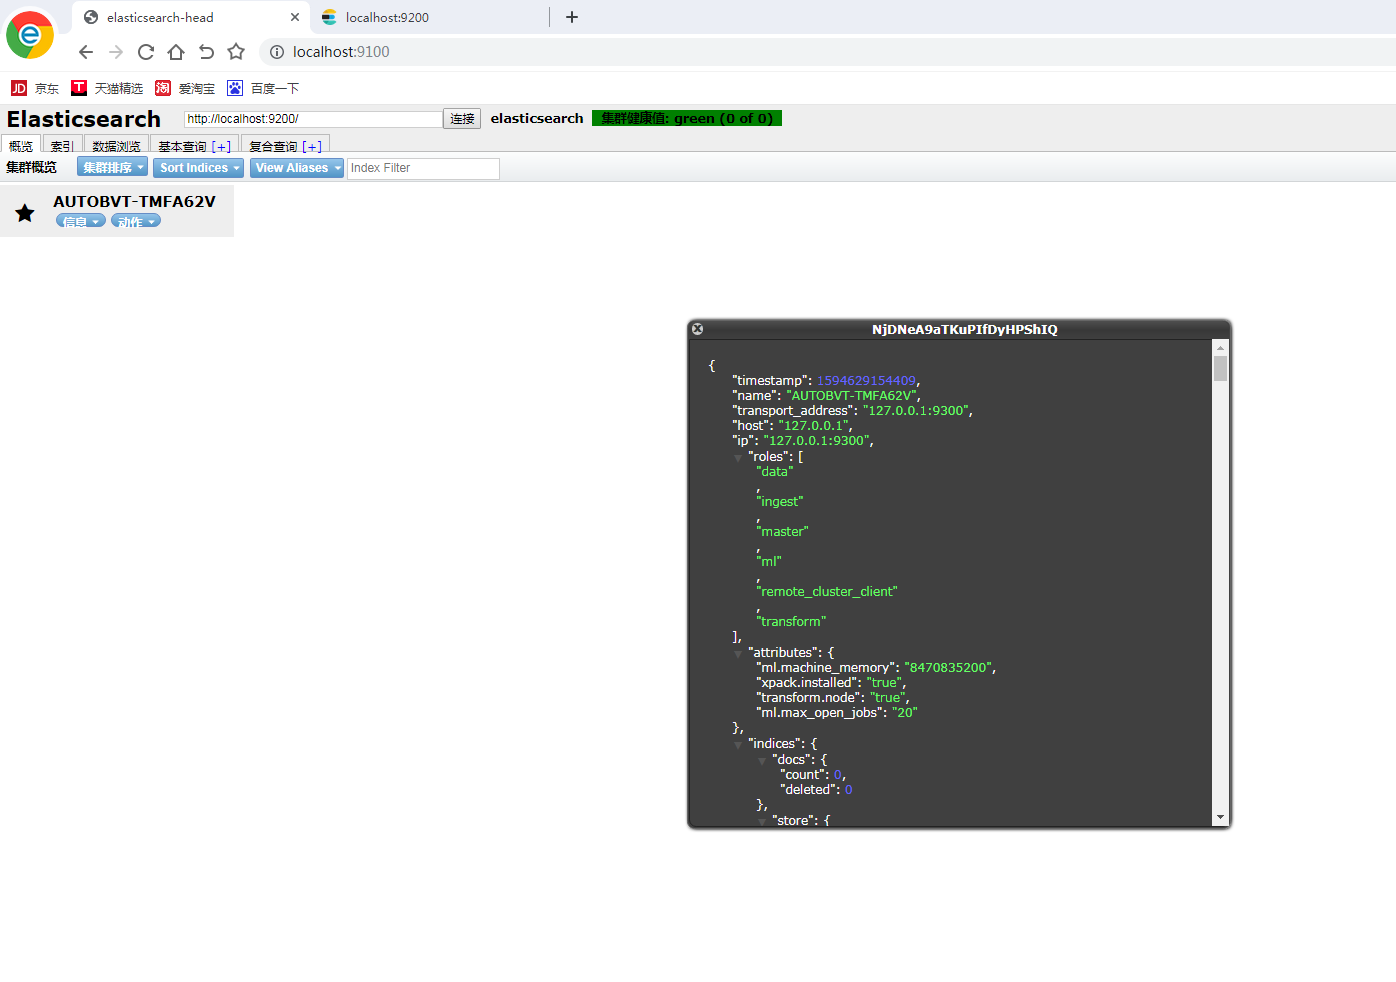
Task: Open the 百度一下 bookmark
Action: pos(263,88)
